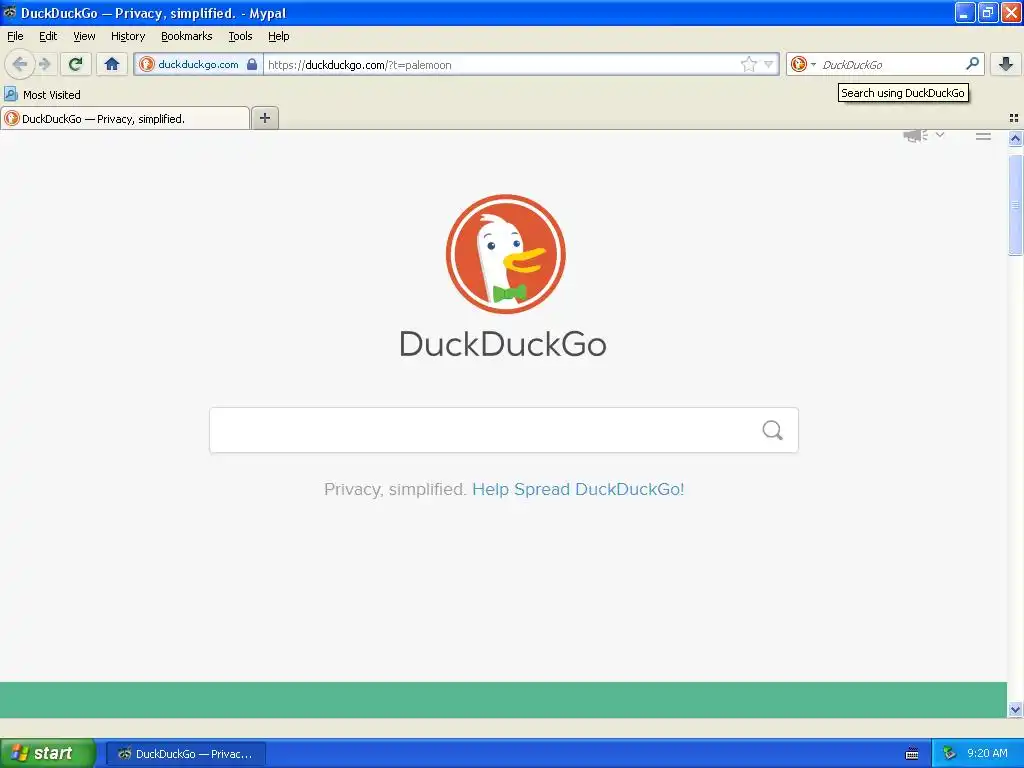Go back with the back arrow button

[x=20, y=64]
